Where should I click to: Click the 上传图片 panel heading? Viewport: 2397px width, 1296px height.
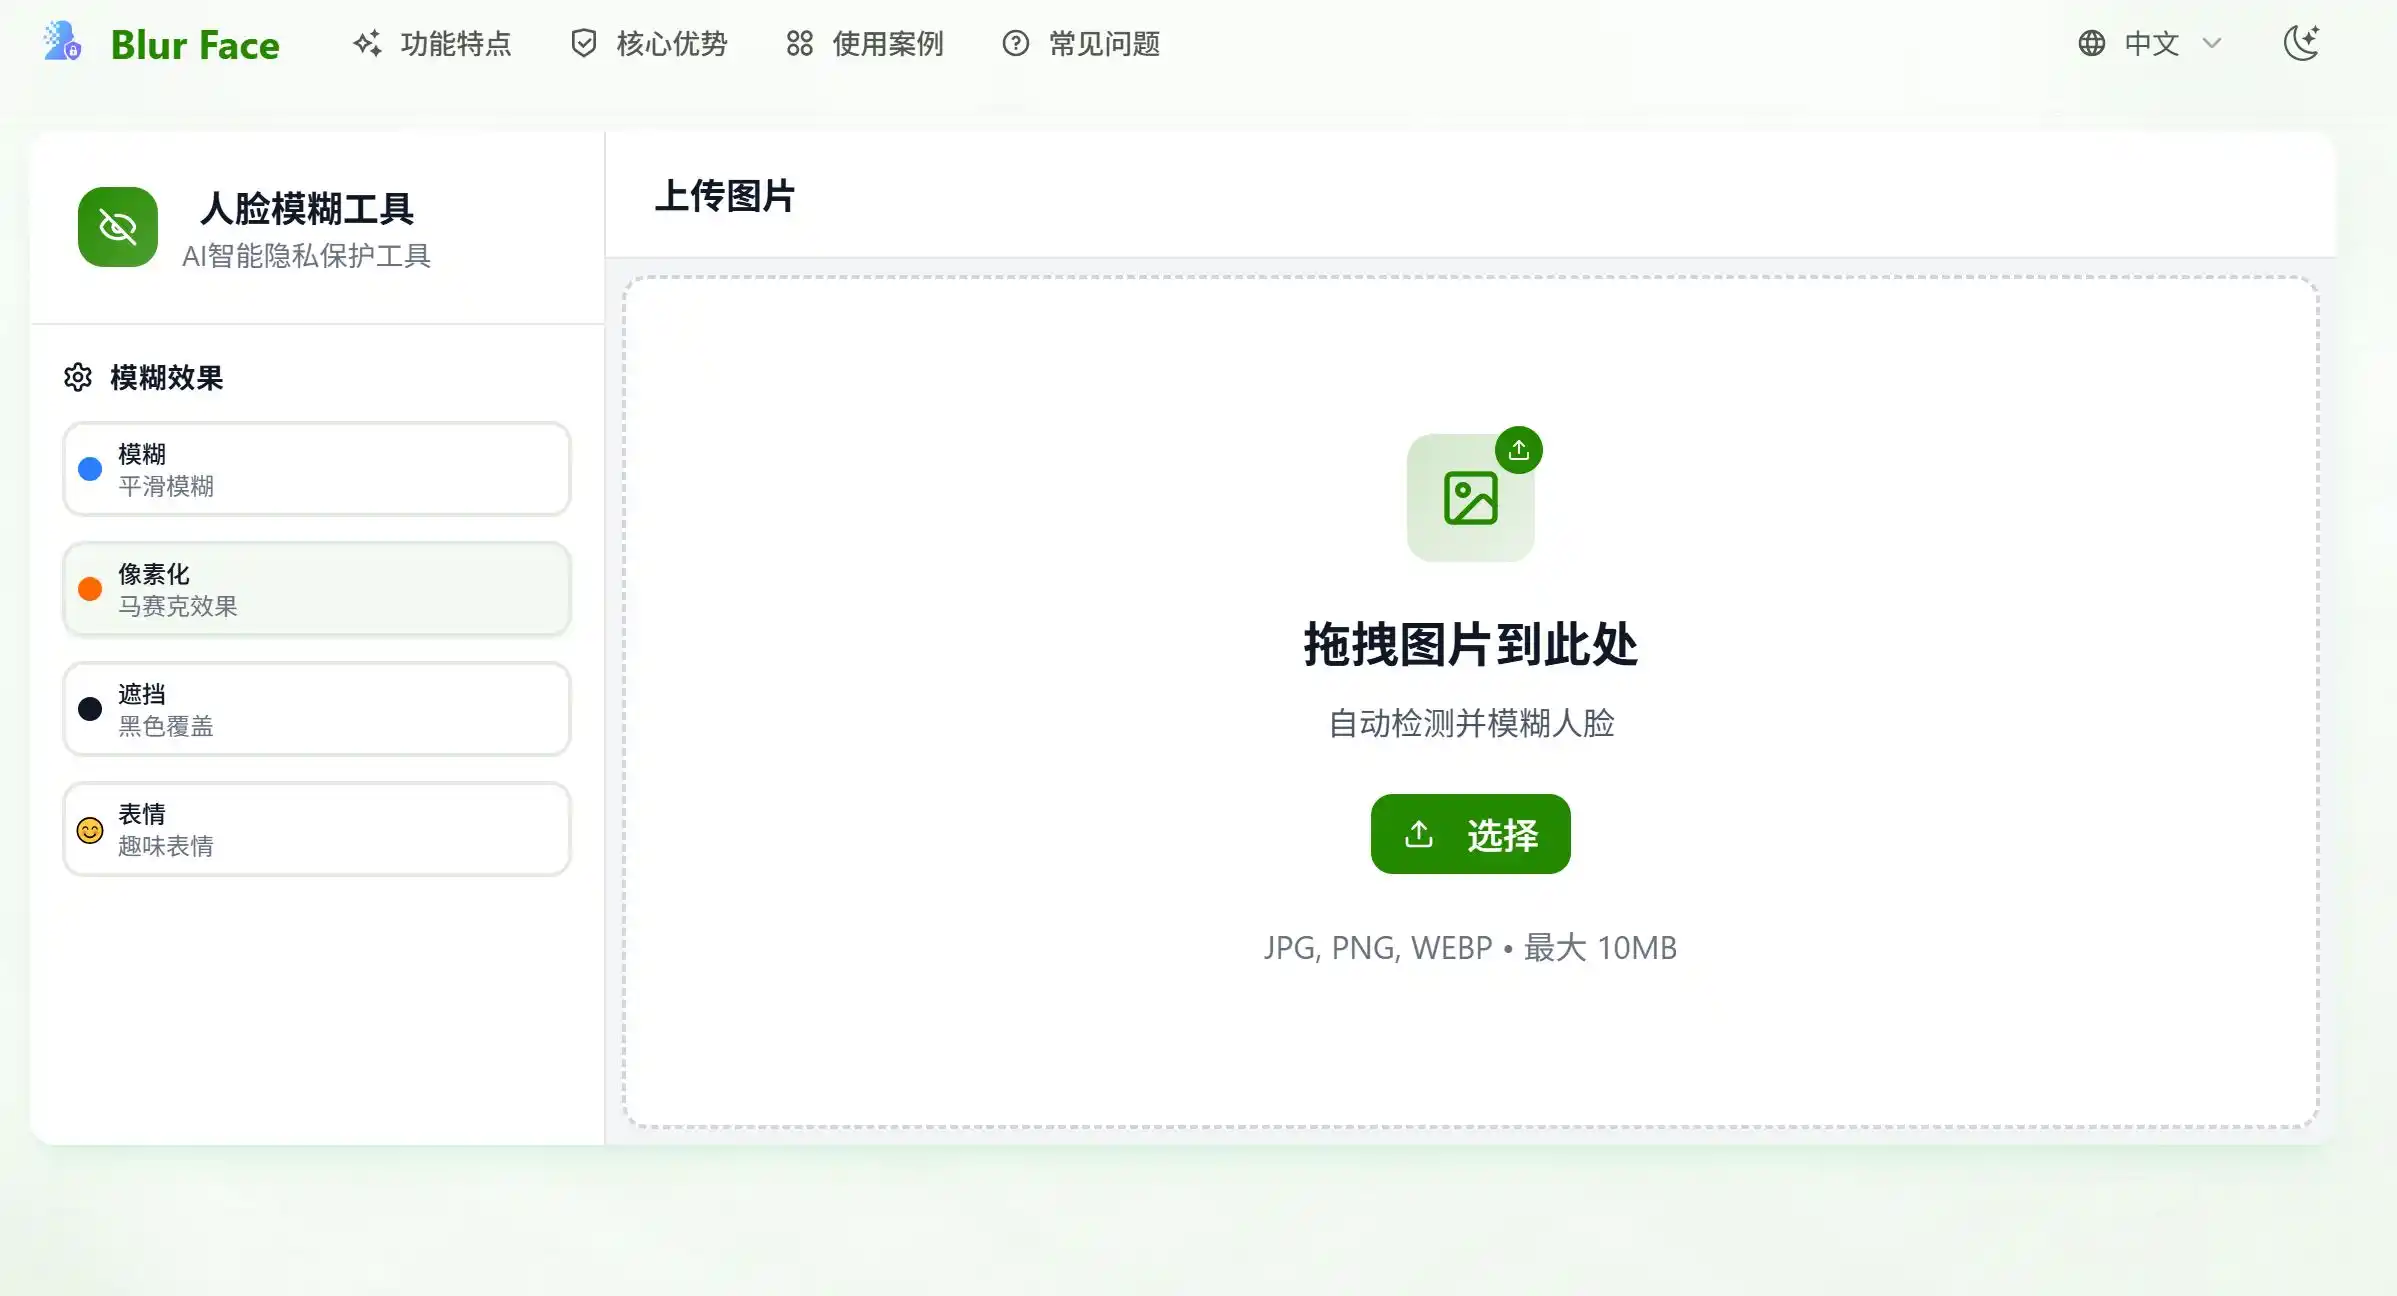tap(725, 196)
